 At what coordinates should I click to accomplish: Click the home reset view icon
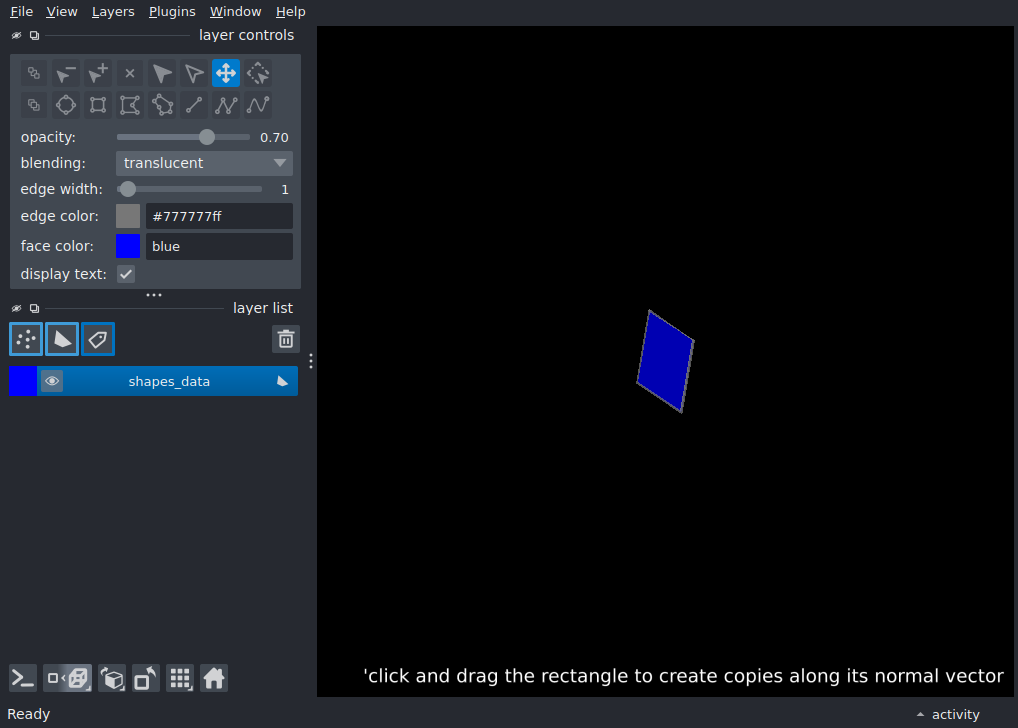tap(214, 679)
